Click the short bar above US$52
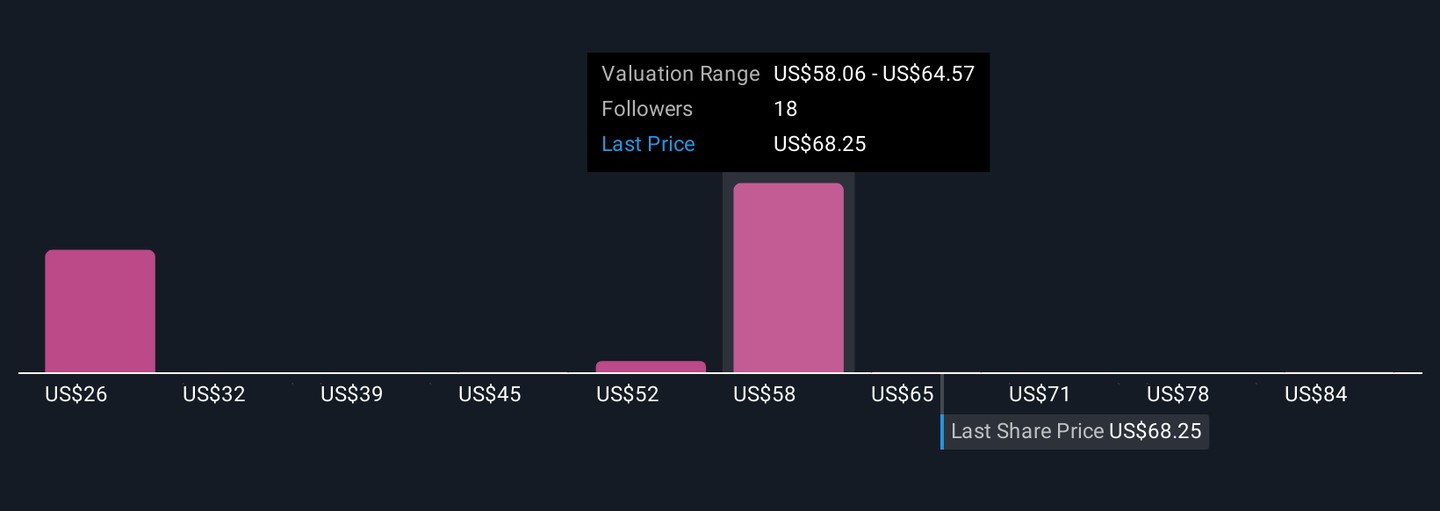The image size is (1440, 511). 650,367
